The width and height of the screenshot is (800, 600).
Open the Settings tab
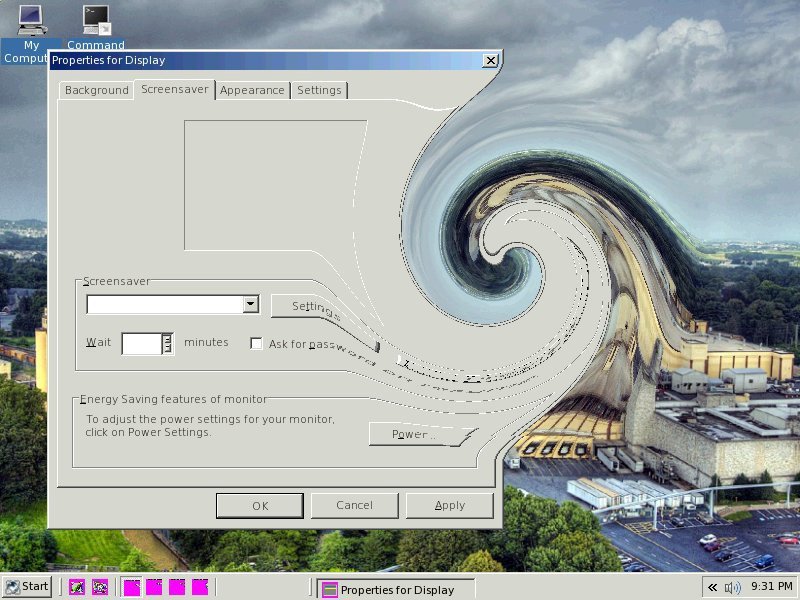(319, 90)
